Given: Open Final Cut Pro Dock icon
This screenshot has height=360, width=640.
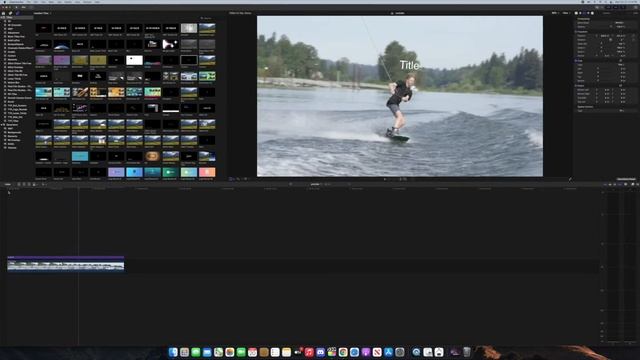Looking at the screenshot, I should (x=332, y=352).
